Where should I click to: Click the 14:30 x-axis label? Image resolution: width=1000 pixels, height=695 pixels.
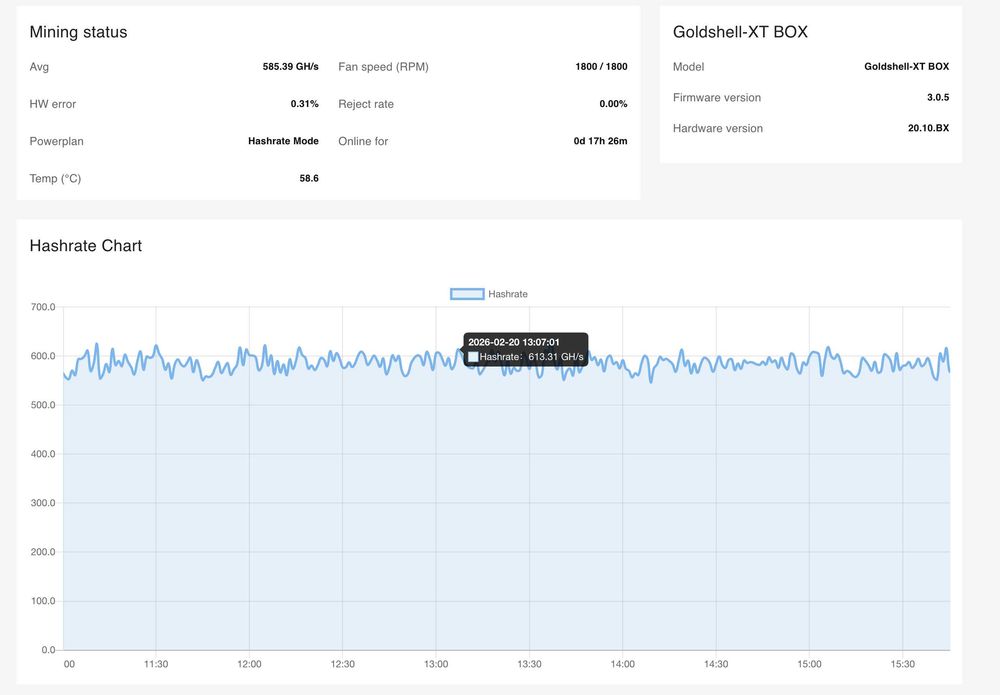coord(716,664)
